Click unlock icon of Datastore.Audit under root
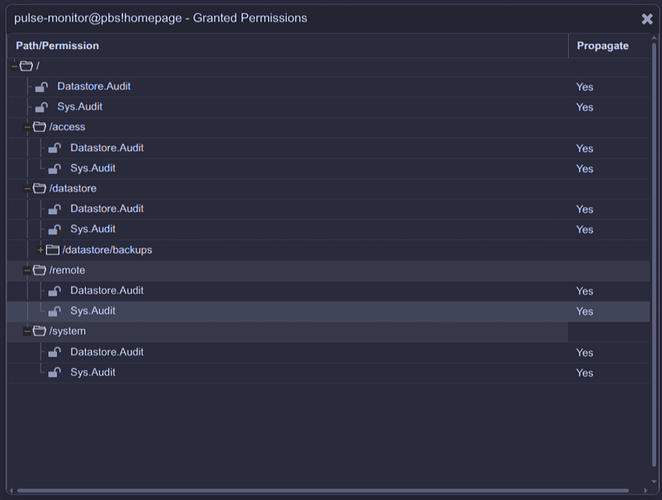 (41, 87)
